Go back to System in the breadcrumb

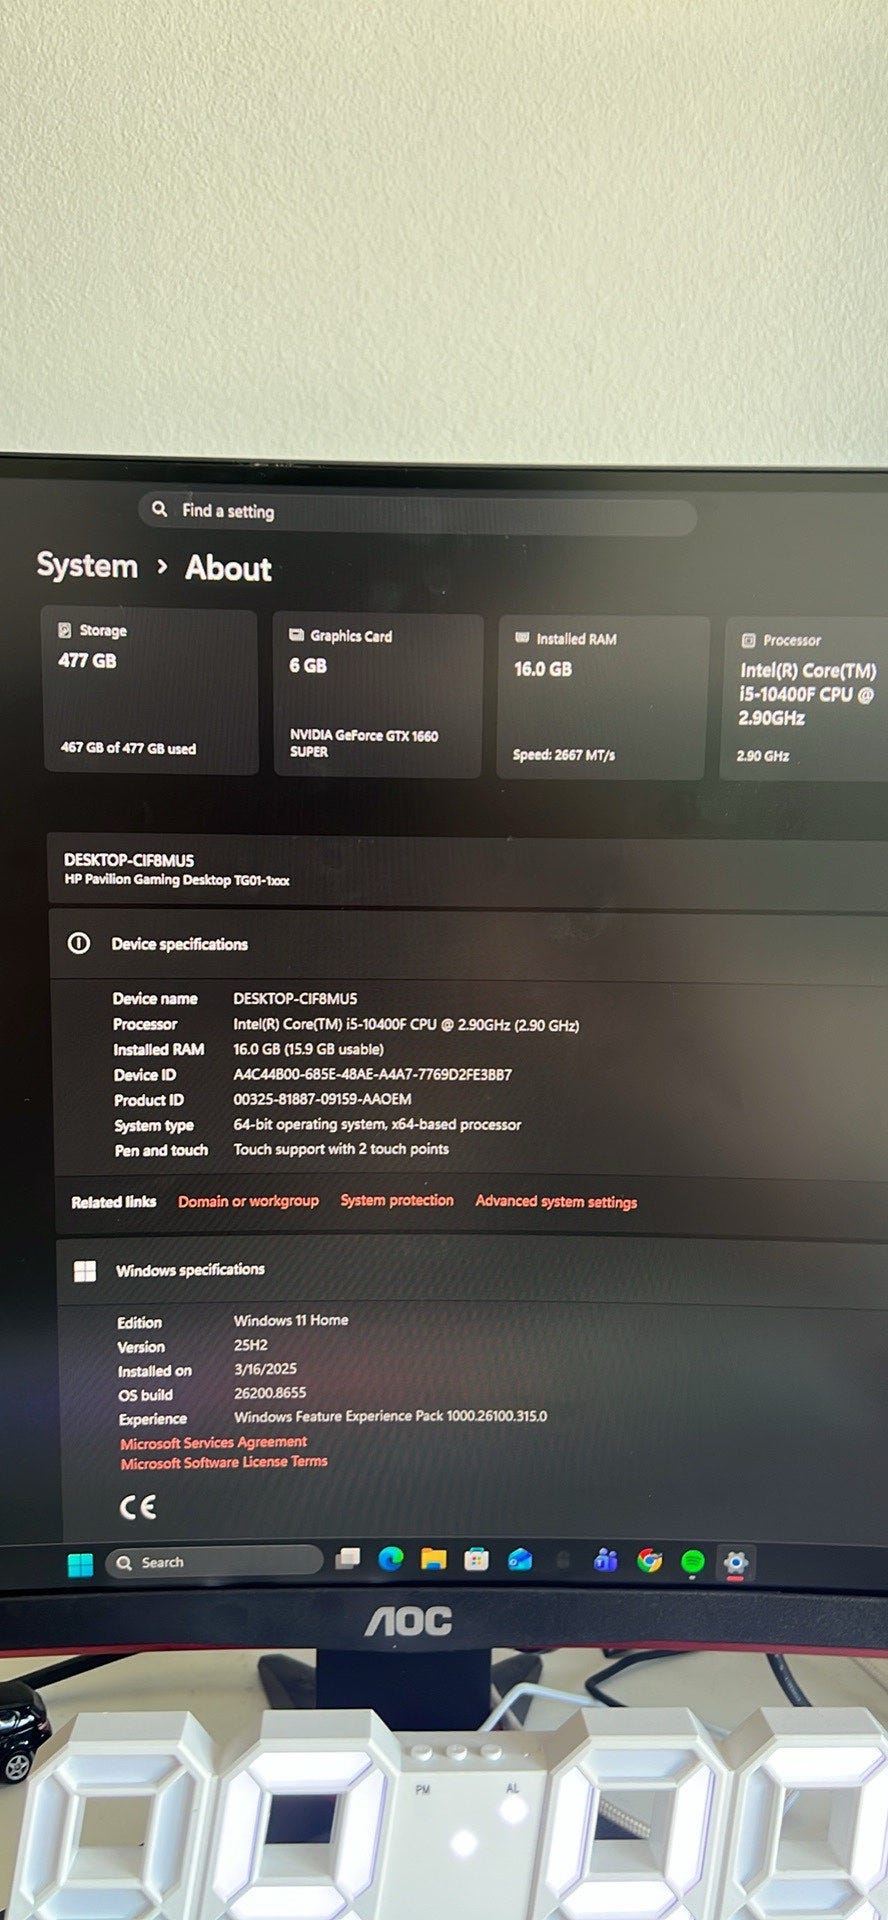pyautogui.click(x=87, y=566)
